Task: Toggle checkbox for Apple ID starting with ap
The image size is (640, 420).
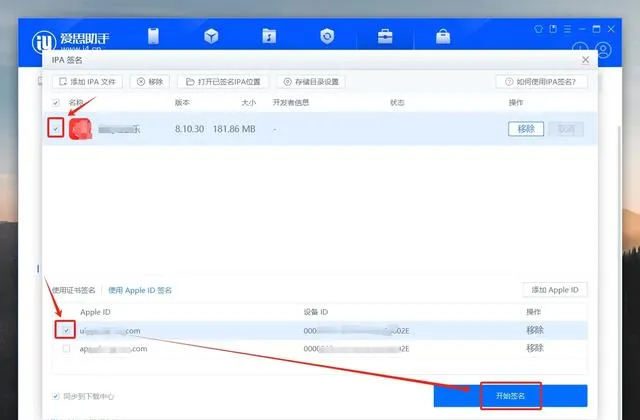Action: [x=66, y=349]
